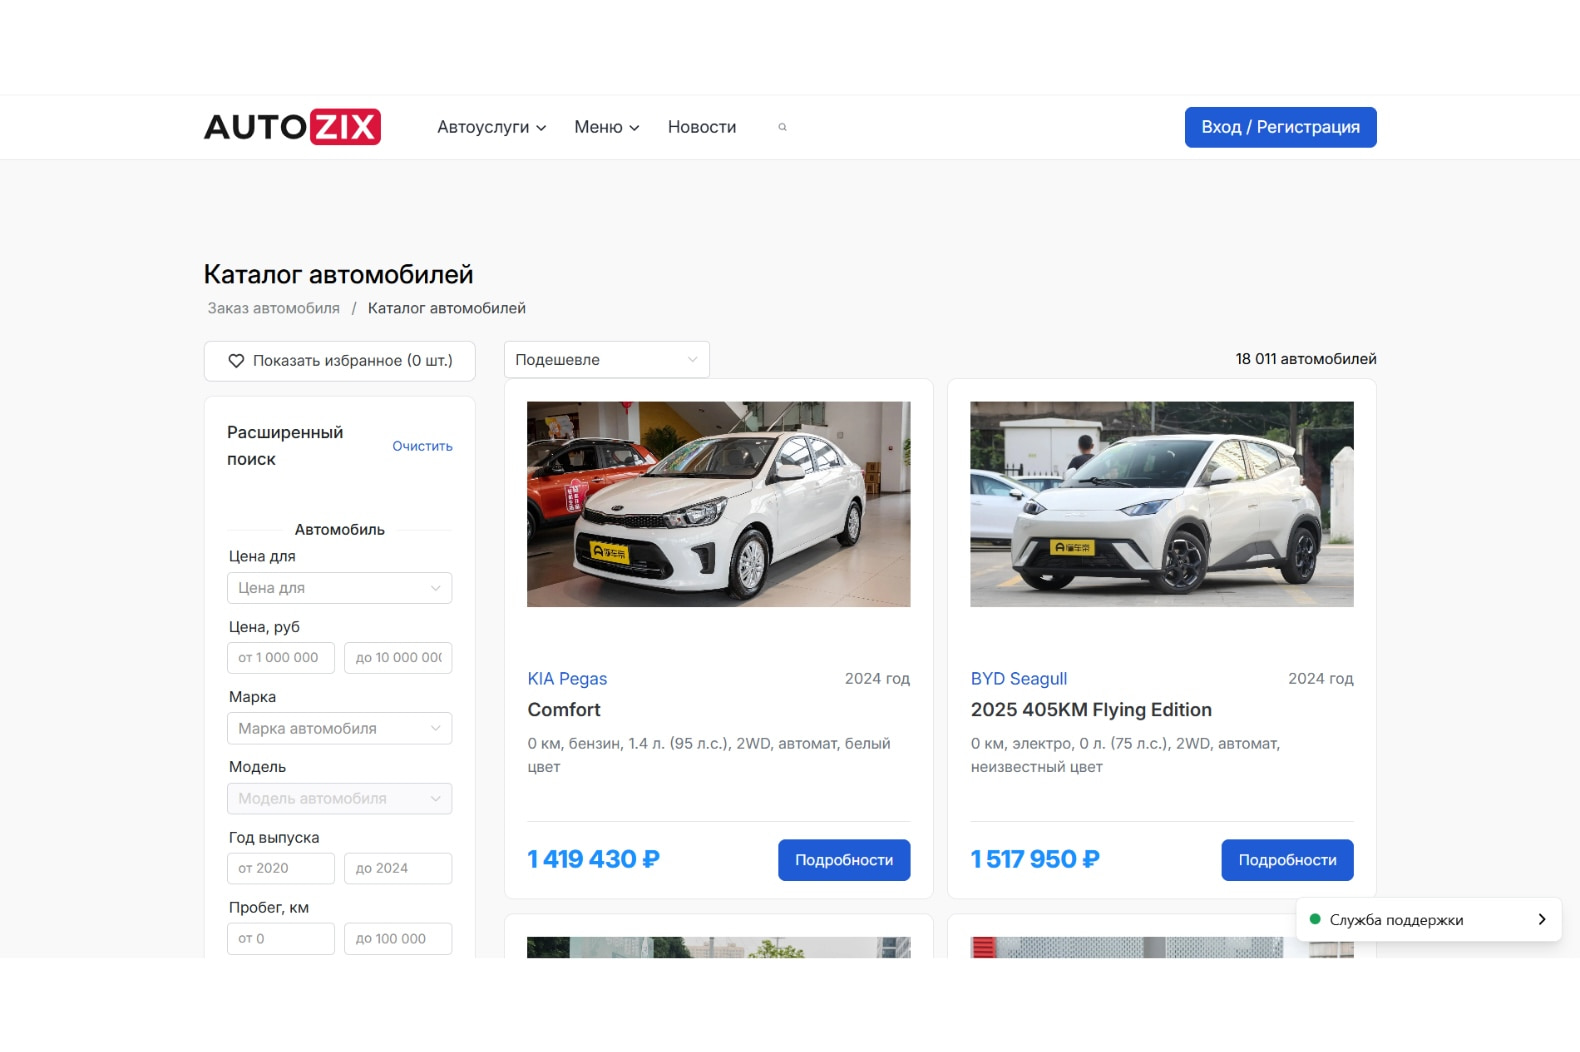Open the BYD Seagull car photo
Viewport: 1580px width, 1052px height.
[x=1161, y=504]
